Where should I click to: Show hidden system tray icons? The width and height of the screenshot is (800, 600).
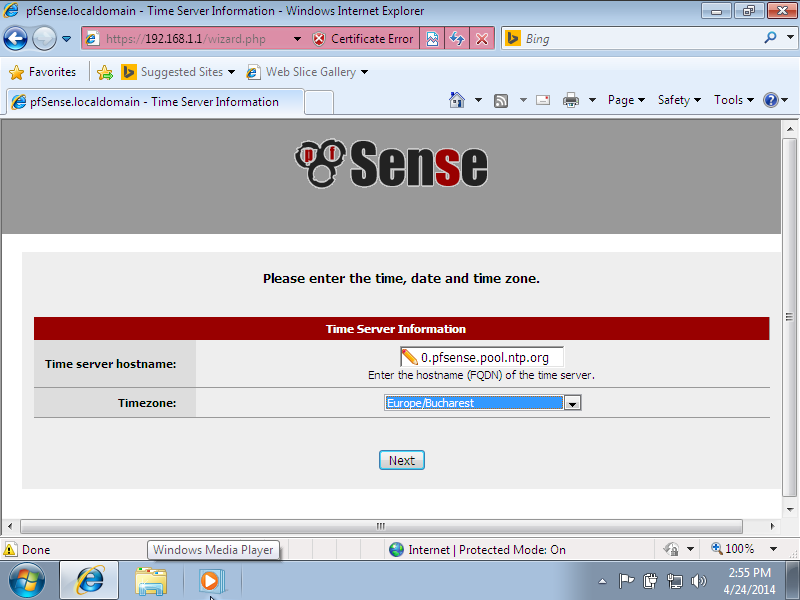(603, 581)
